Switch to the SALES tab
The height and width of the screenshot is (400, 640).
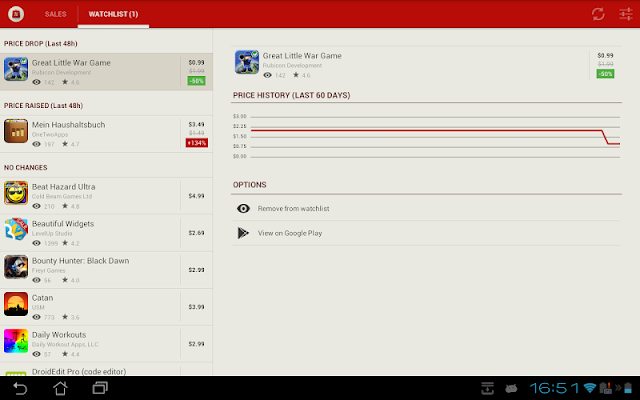pyautogui.click(x=56, y=14)
